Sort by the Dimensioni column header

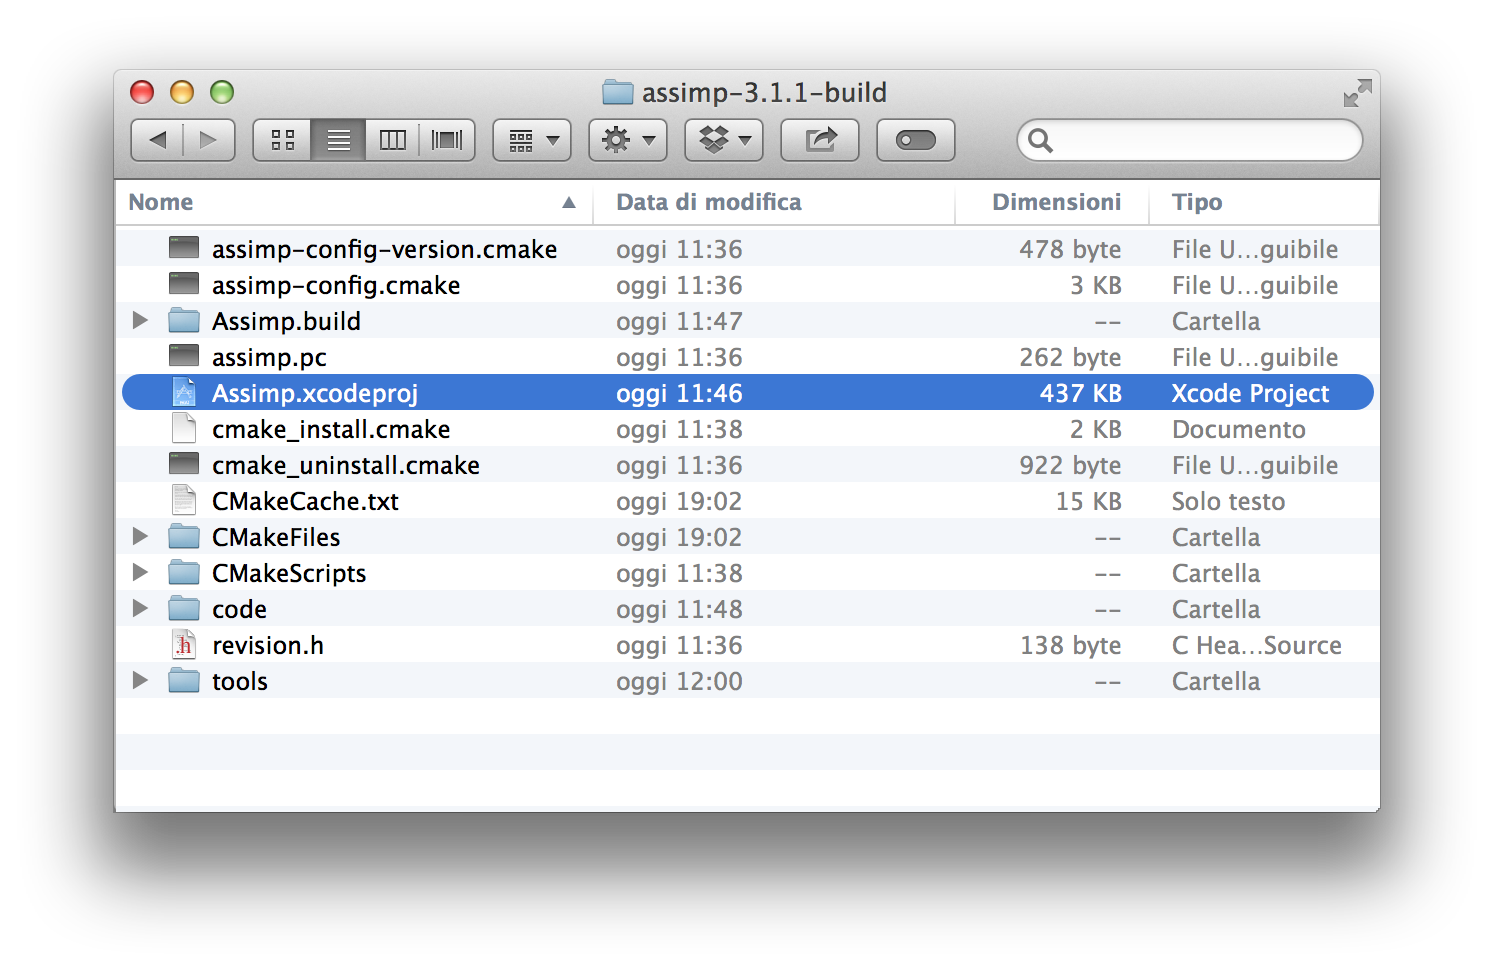pos(1055,202)
